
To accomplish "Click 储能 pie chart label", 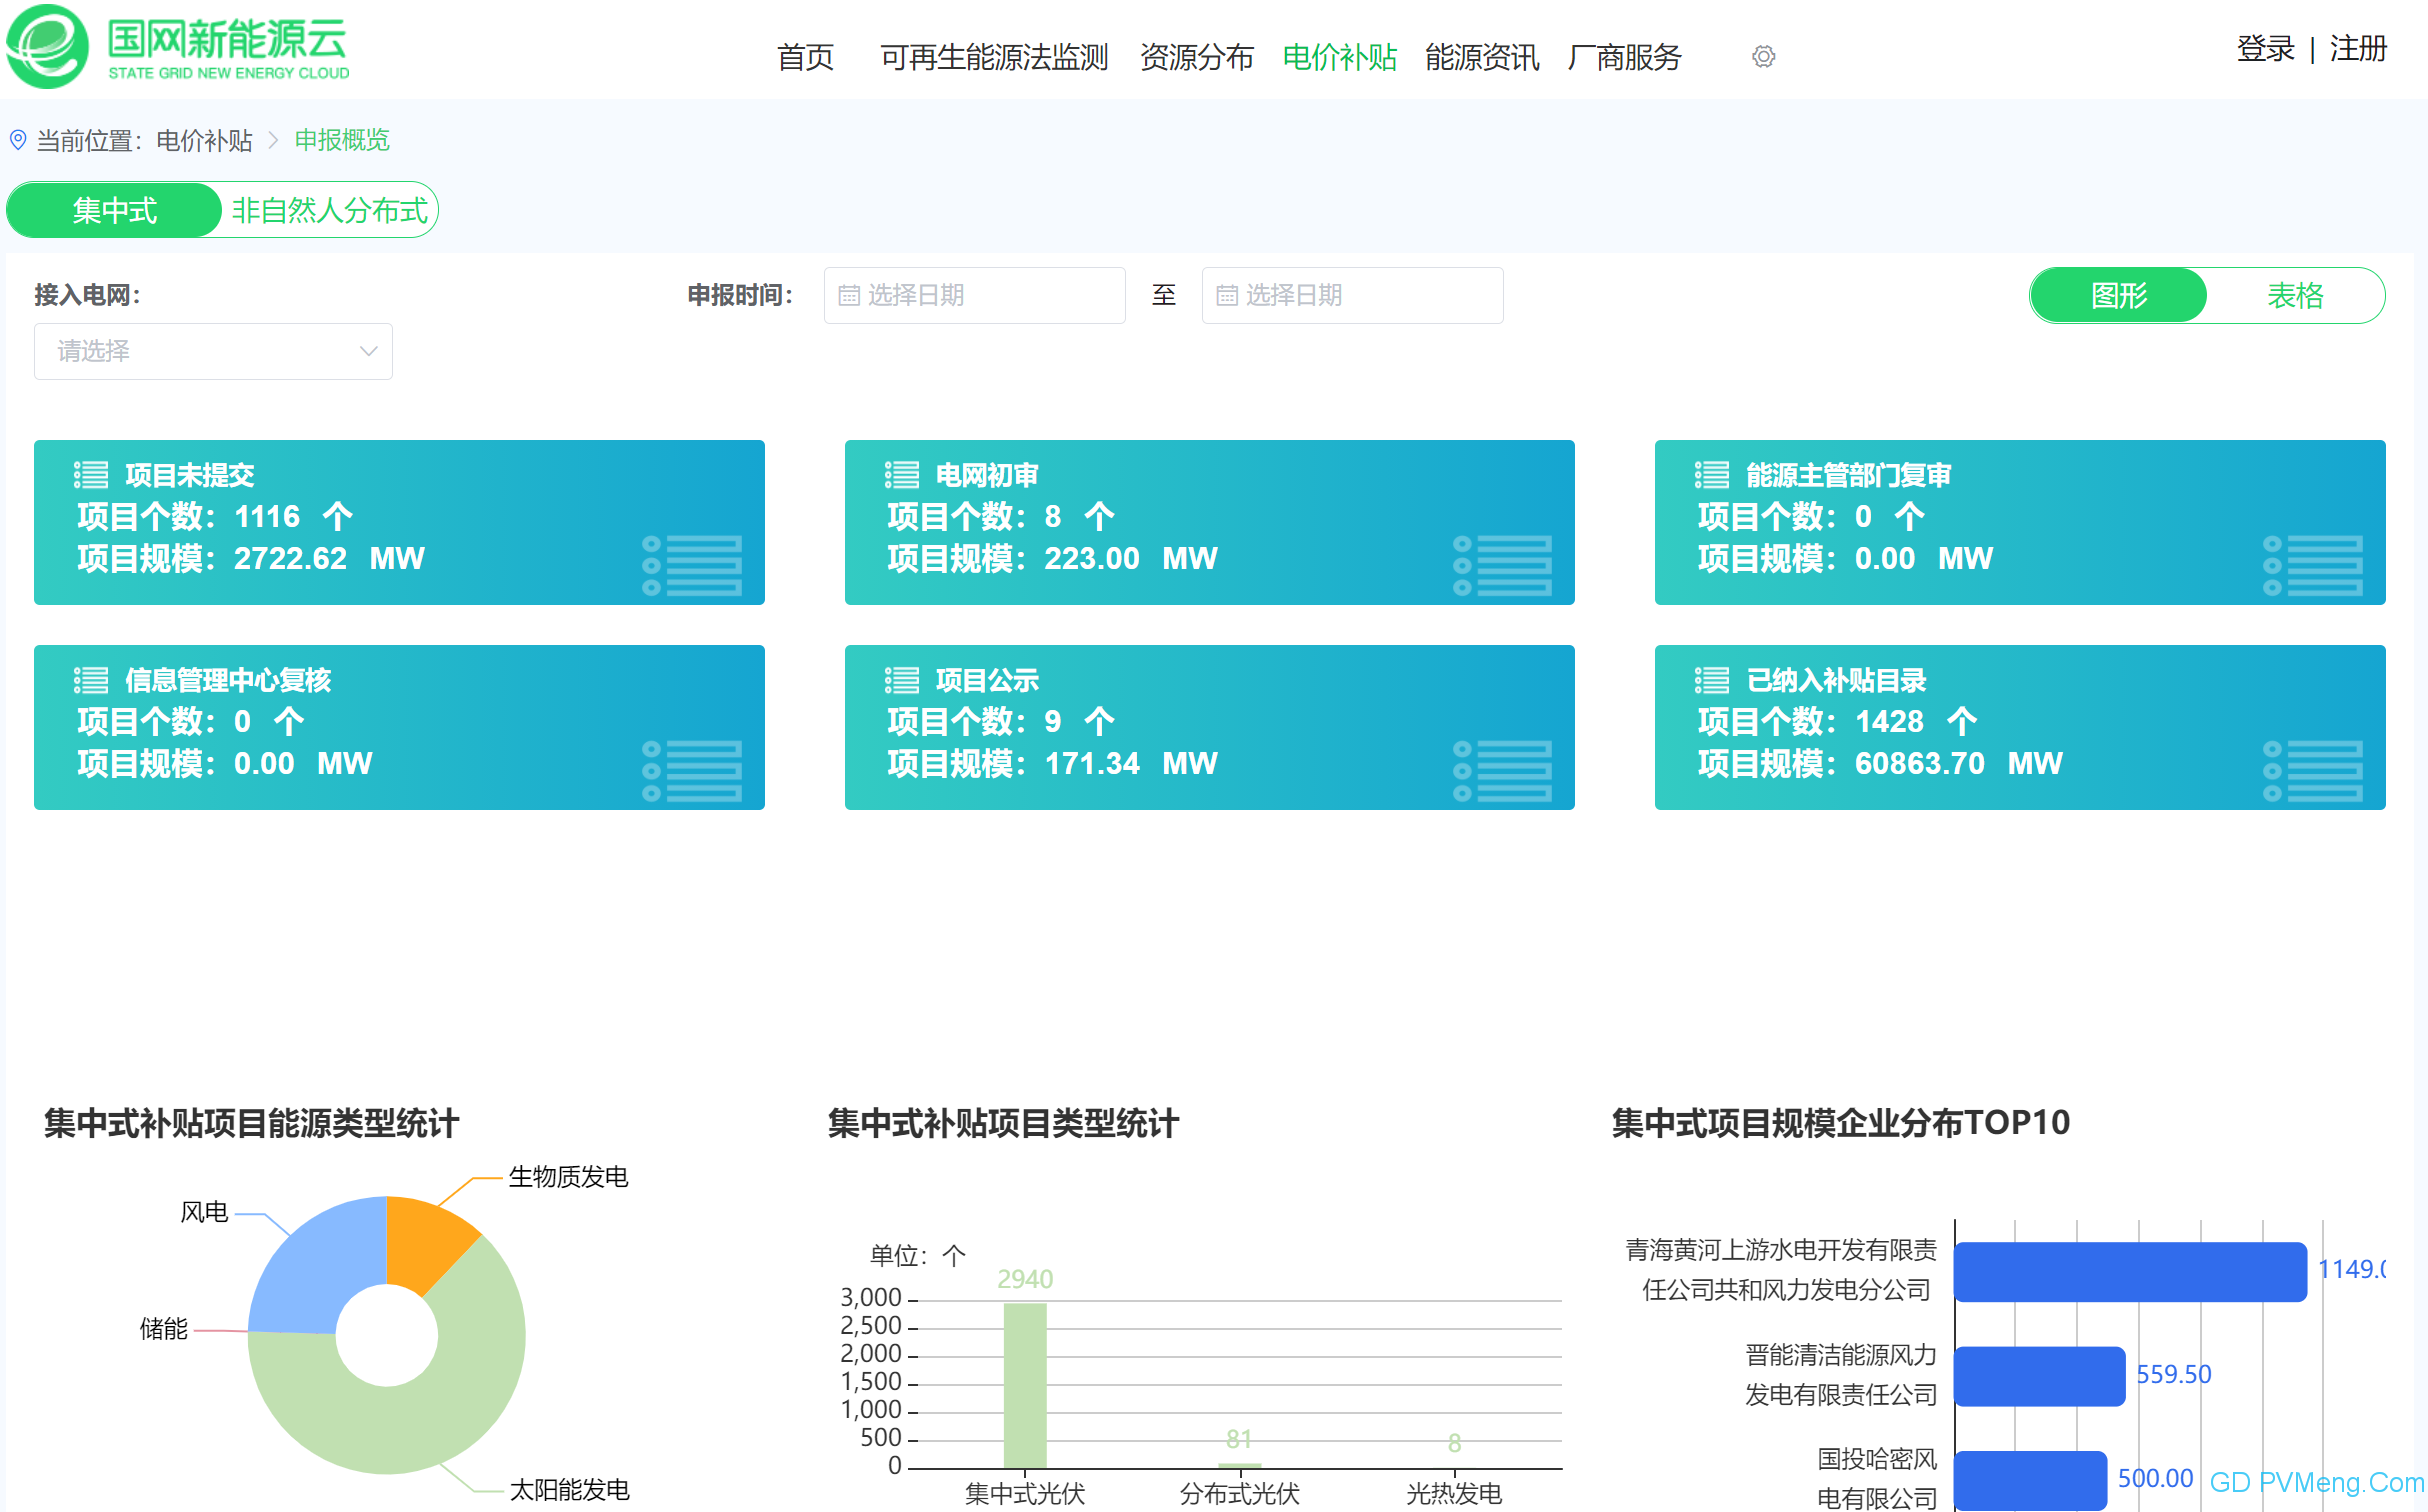I will [163, 1329].
